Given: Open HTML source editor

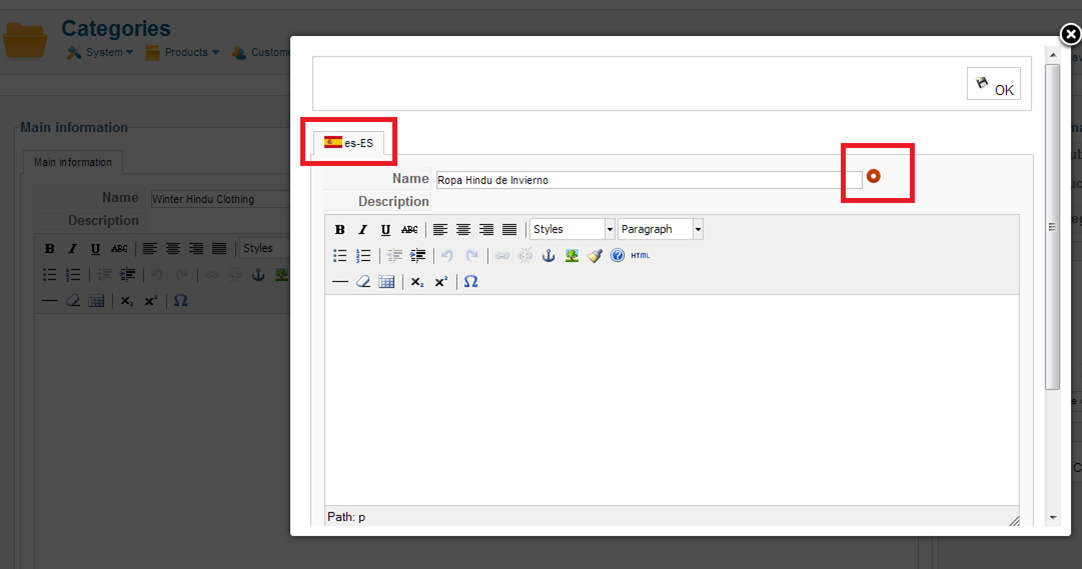Looking at the screenshot, I should click(640, 256).
